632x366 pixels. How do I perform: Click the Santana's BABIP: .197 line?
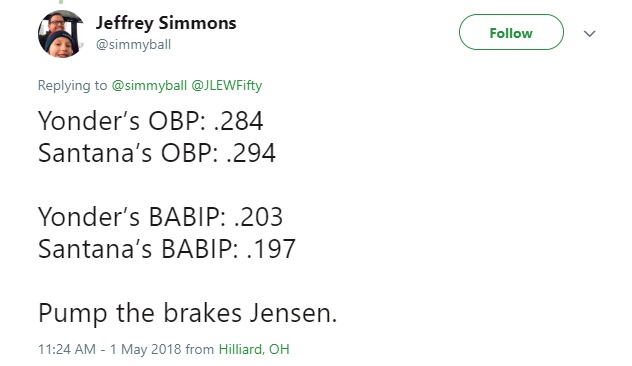[x=167, y=249]
